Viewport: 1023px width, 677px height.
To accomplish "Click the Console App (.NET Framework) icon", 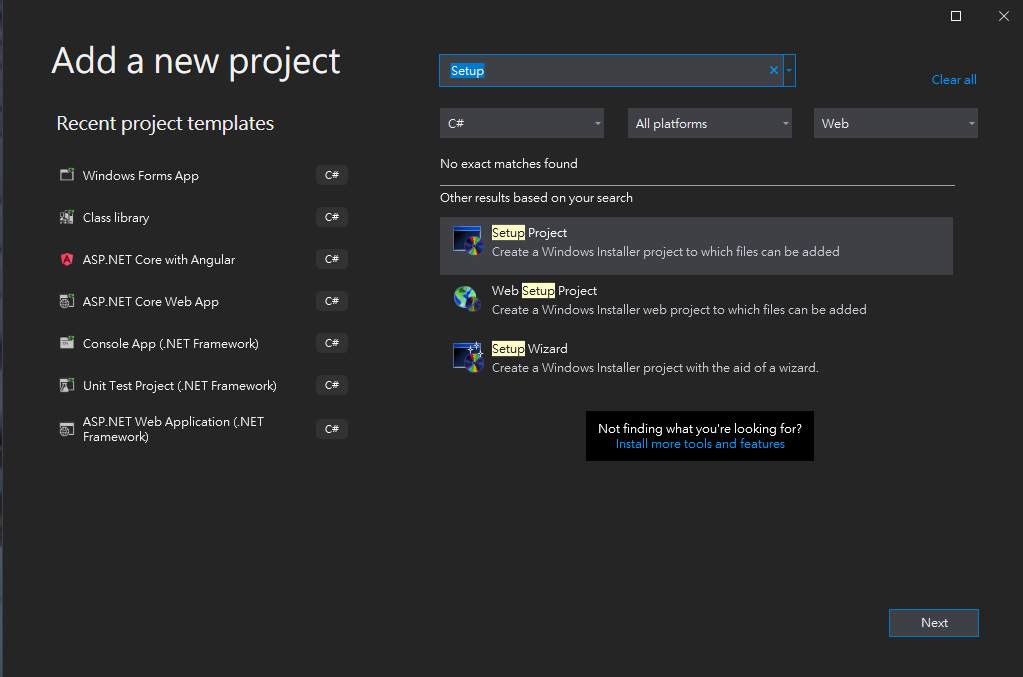I will tap(67, 343).
